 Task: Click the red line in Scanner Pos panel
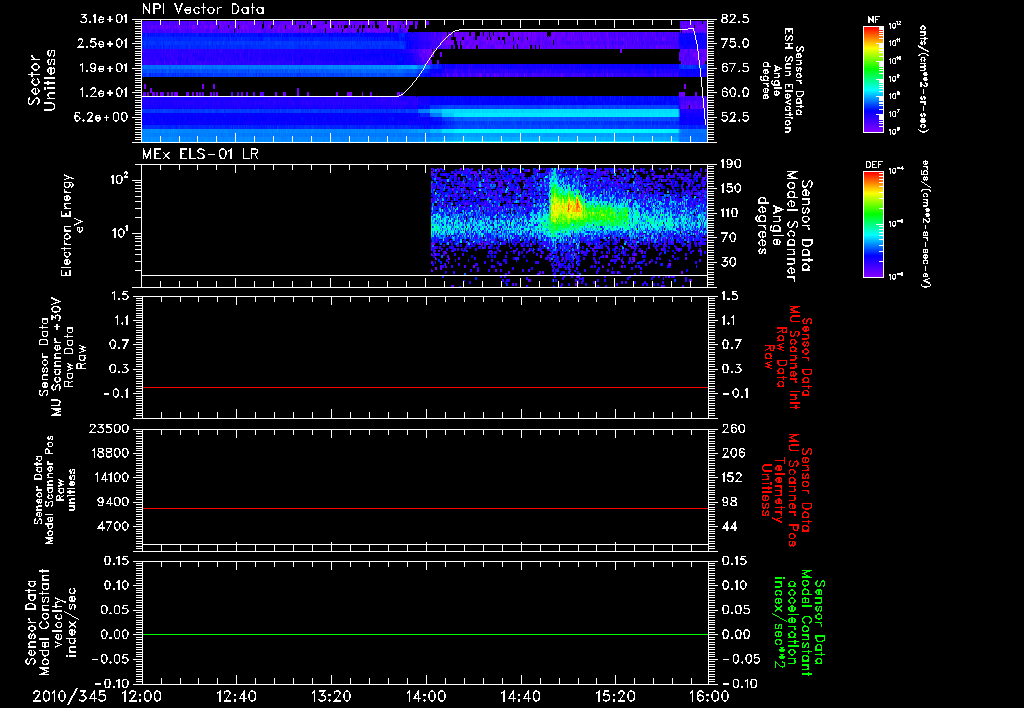click(424, 508)
